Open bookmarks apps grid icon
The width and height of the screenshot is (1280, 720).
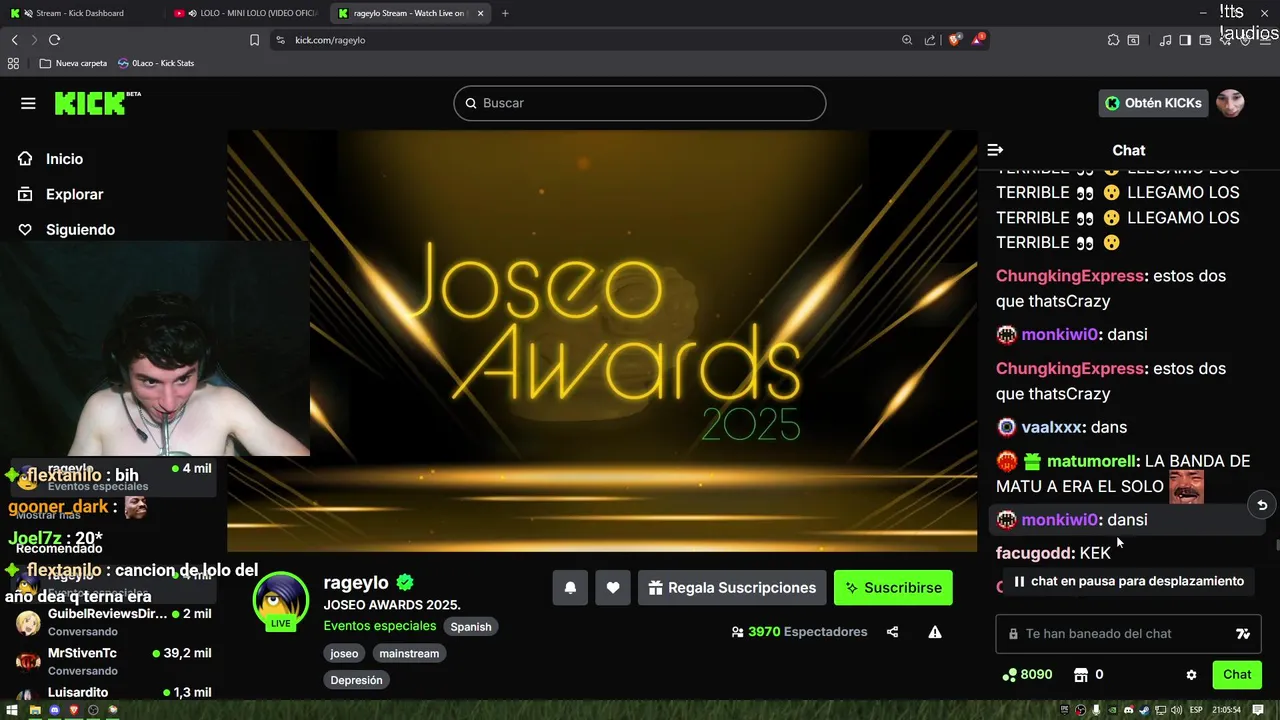tap(13, 63)
